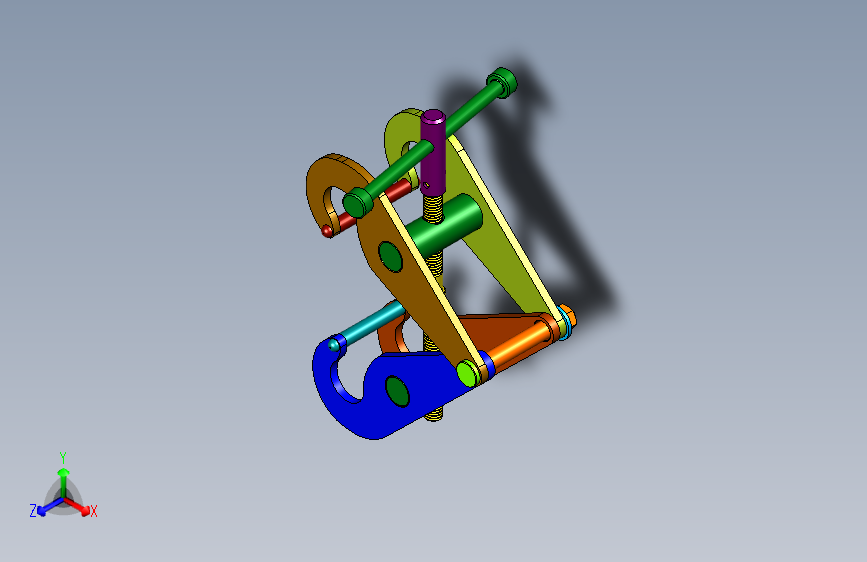Select the purple vertical cylinder

click(x=432, y=152)
